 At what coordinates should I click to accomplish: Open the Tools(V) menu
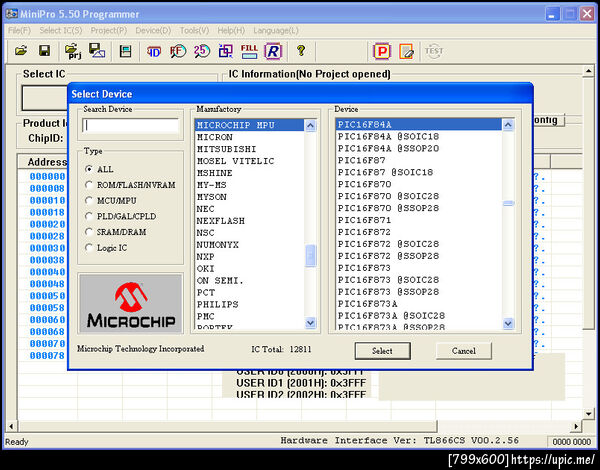click(194, 31)
